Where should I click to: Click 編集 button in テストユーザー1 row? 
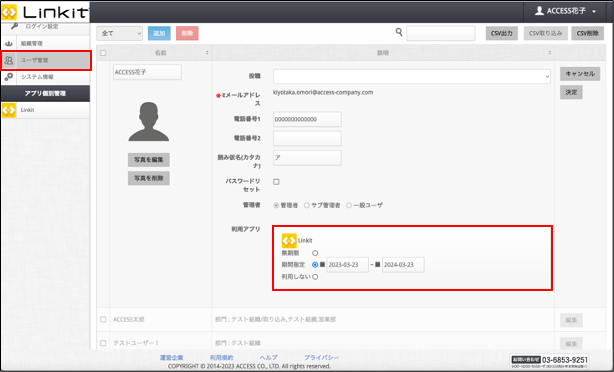[571, 343]
